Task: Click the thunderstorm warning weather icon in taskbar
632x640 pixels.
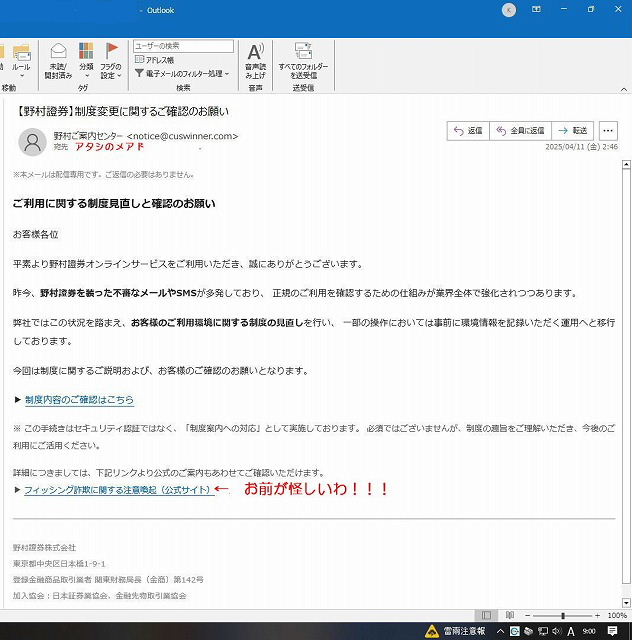Action: pyautogui.click(x=432, y=631)
